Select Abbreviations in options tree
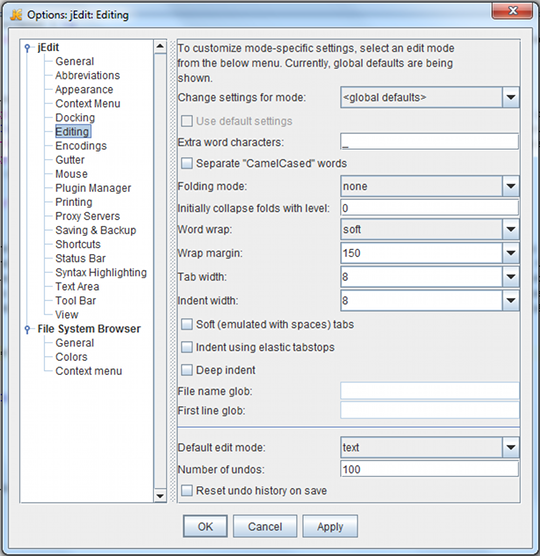Viewport: 540px width, 556px height. coord(88,76)
